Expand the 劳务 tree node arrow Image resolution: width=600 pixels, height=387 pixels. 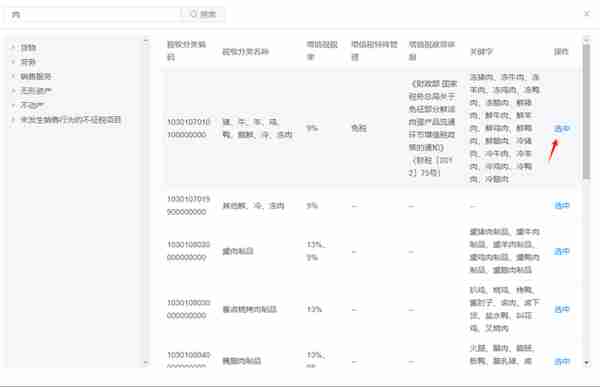13,62
